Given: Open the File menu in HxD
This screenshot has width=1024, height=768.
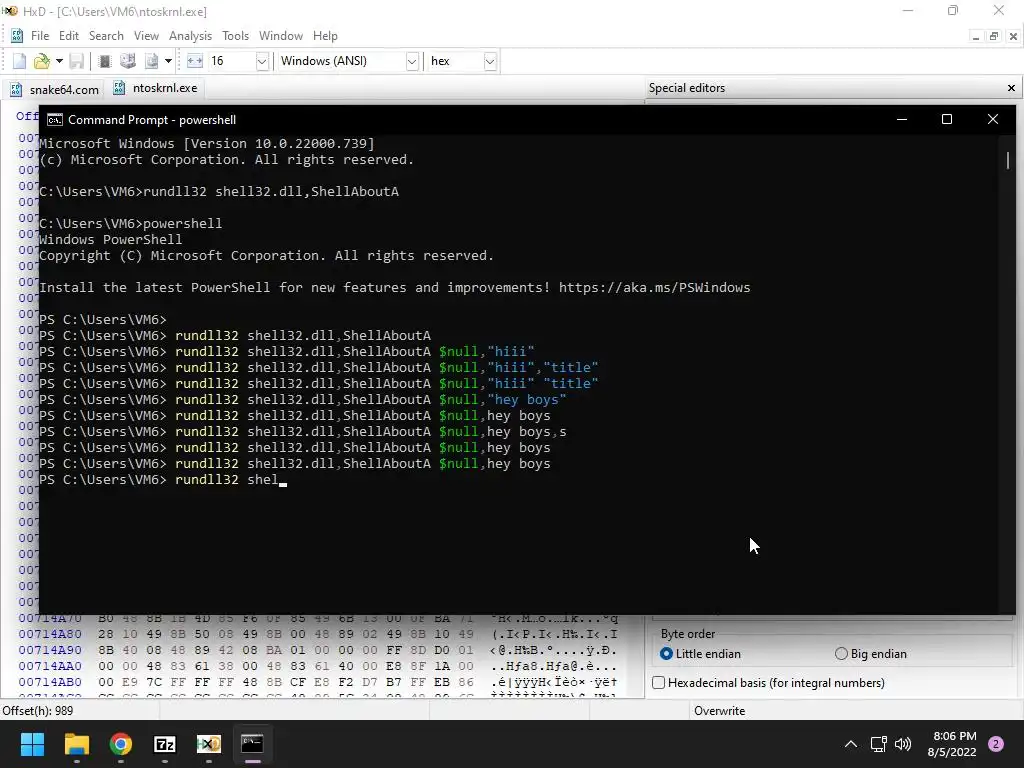Looking at the screenshot, I should coord(40,36).
